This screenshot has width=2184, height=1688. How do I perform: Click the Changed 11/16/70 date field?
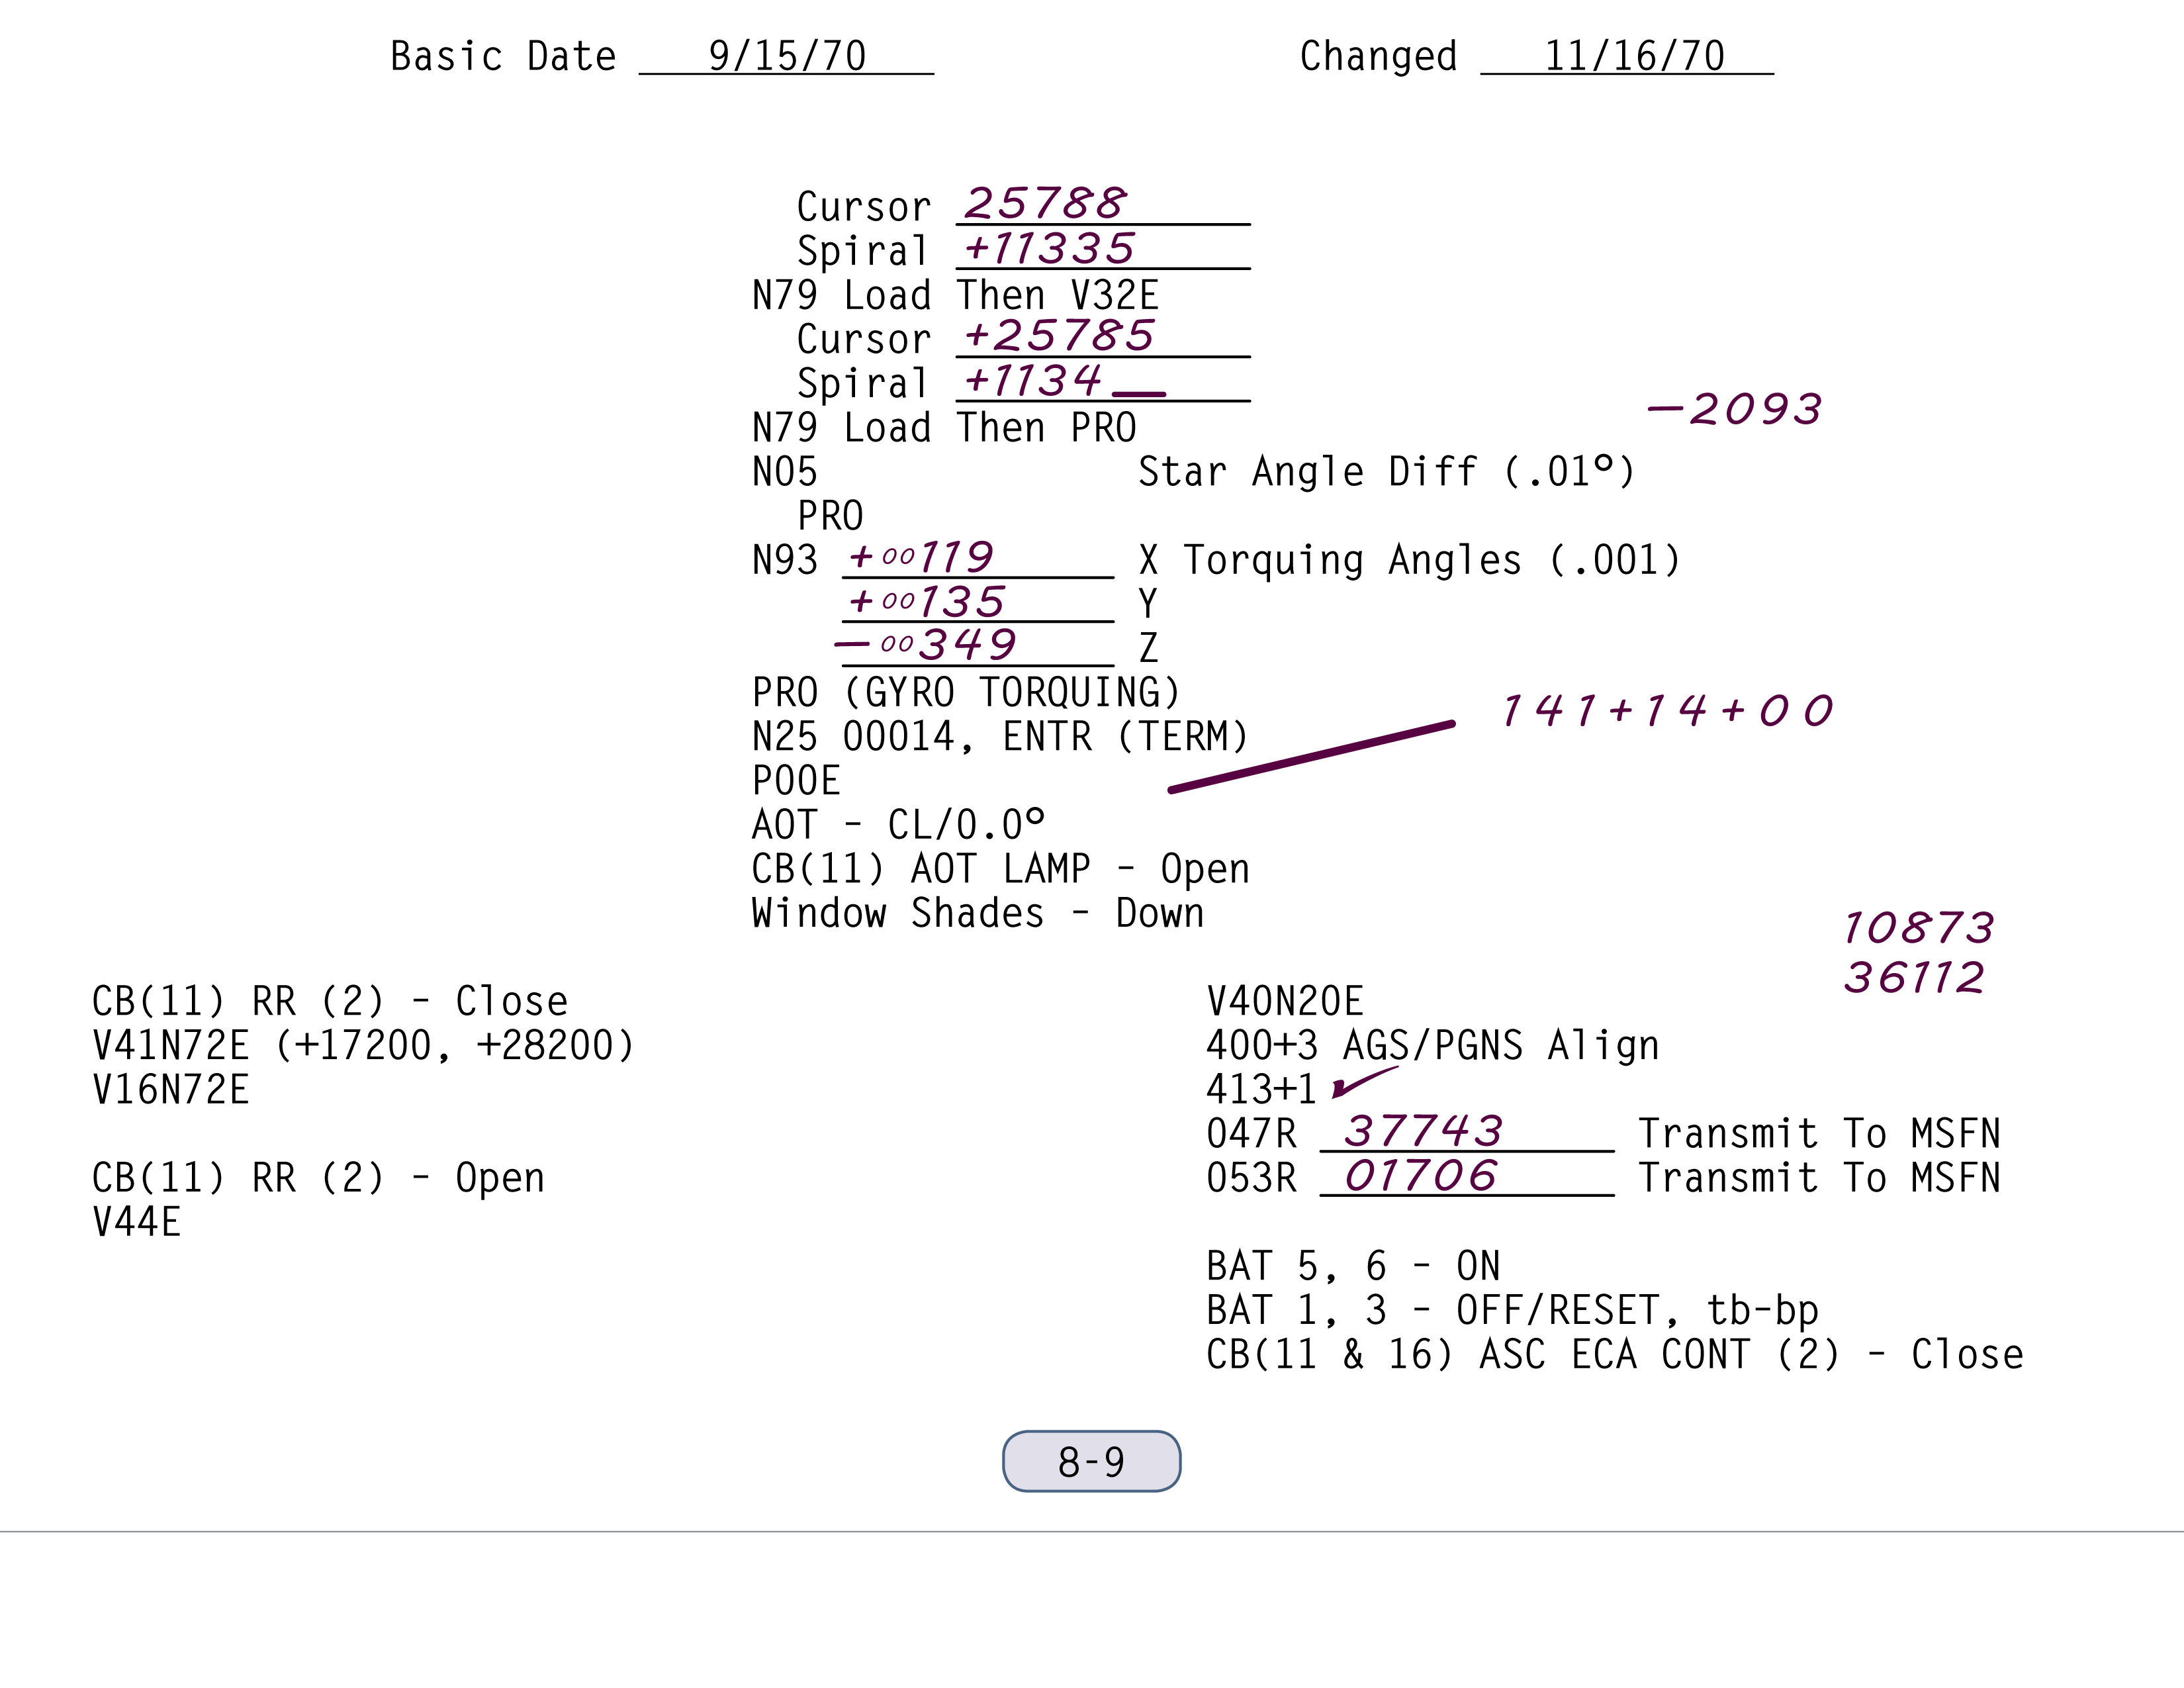[x=1633, y=57]
